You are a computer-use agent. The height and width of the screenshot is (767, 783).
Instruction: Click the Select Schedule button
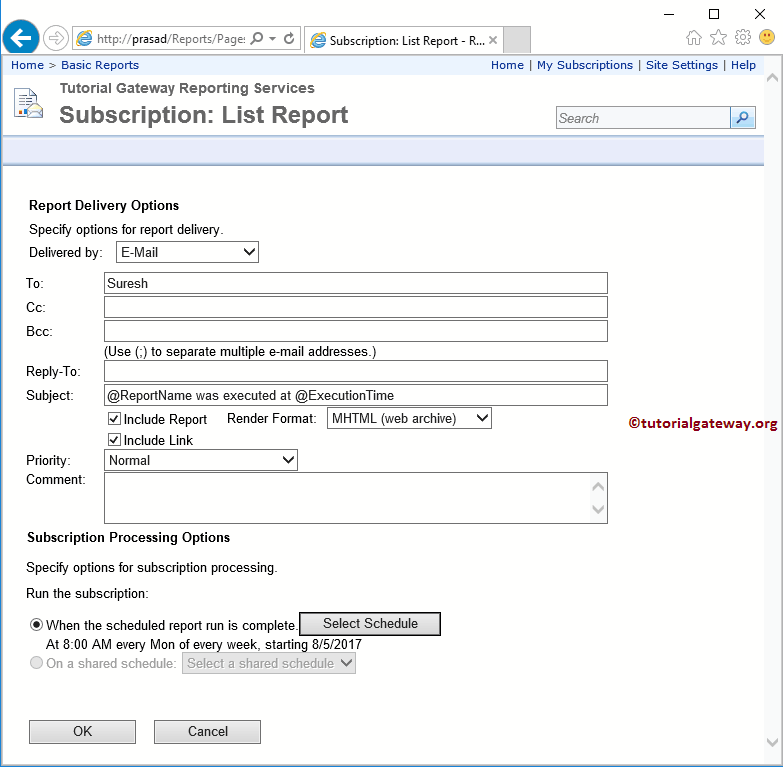[x=370, y=624]
